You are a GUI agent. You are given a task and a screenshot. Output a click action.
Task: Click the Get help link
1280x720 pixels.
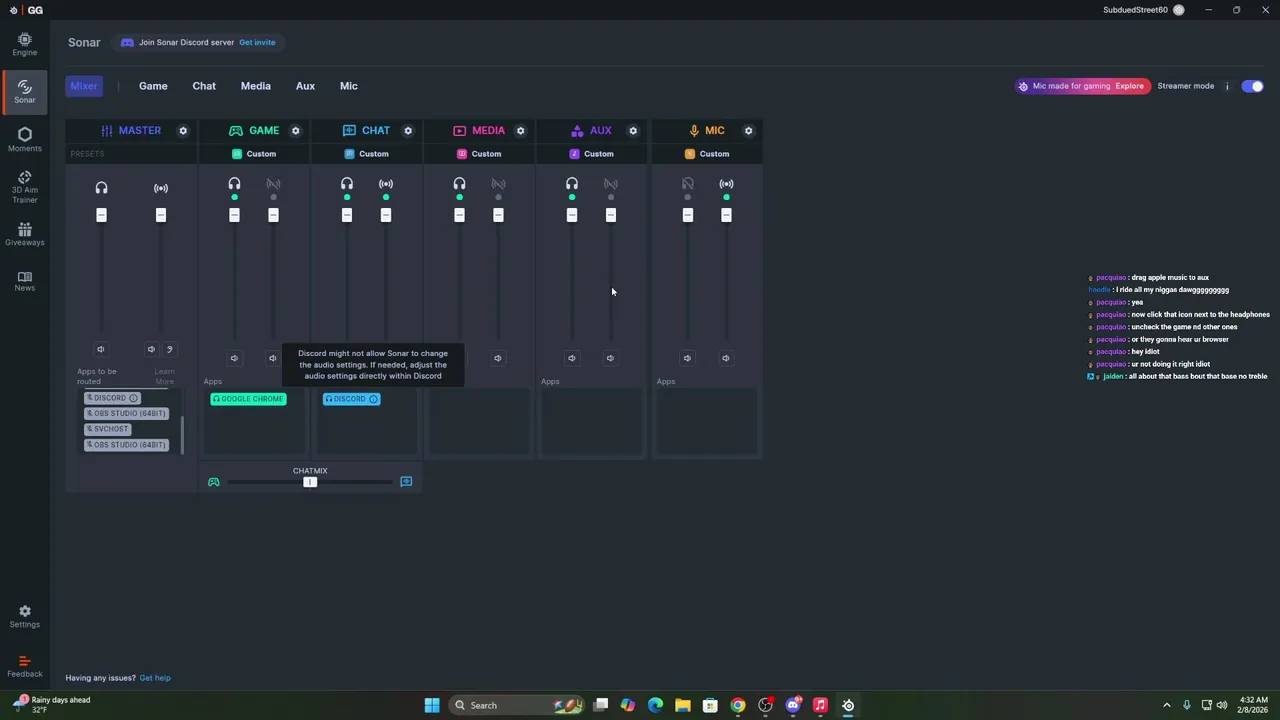click(155, 678)
